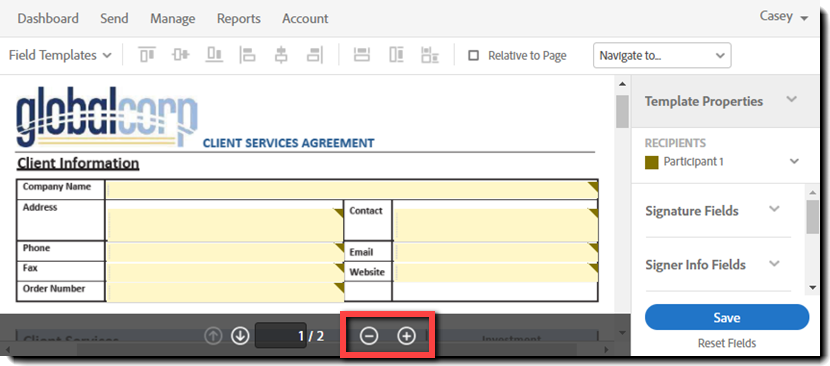830x366 pixels.
Task: Click the Order Number label cell
Action: tap(60, 291)
